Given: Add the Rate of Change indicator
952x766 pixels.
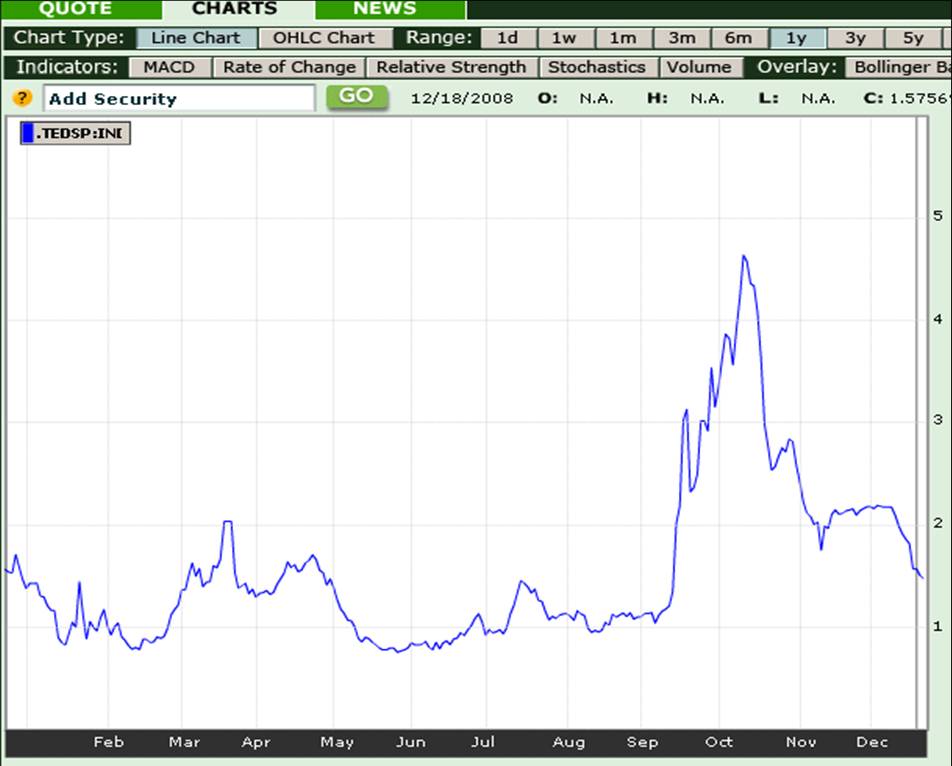Looking at the screenshot, I should tap(289, 67).
